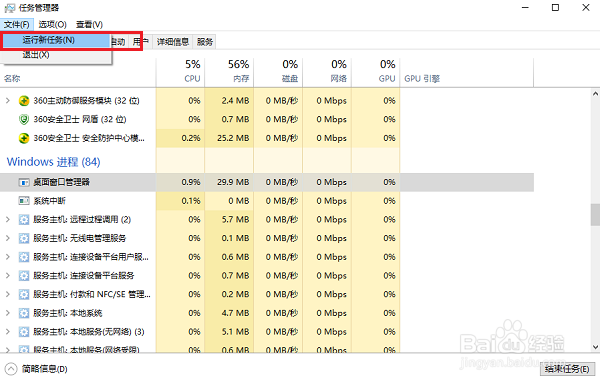Viewport: 600px width, 384px height.
Task: Collapse to 简略信息(D) view with arrow
Action: point(11,369)
